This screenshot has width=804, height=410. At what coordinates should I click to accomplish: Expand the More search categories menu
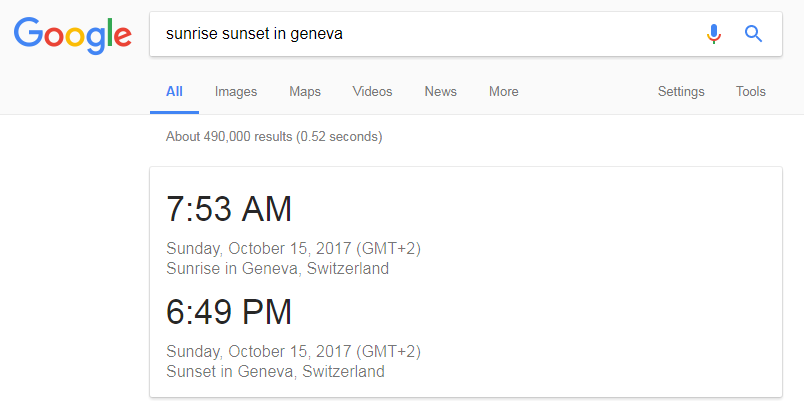tap(503, 92)
